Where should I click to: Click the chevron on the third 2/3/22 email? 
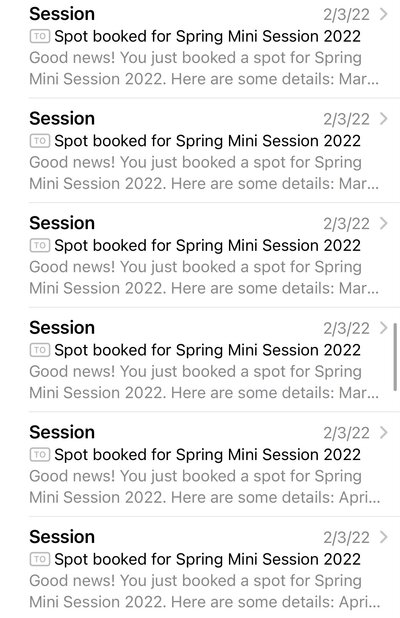coord(383,223)
